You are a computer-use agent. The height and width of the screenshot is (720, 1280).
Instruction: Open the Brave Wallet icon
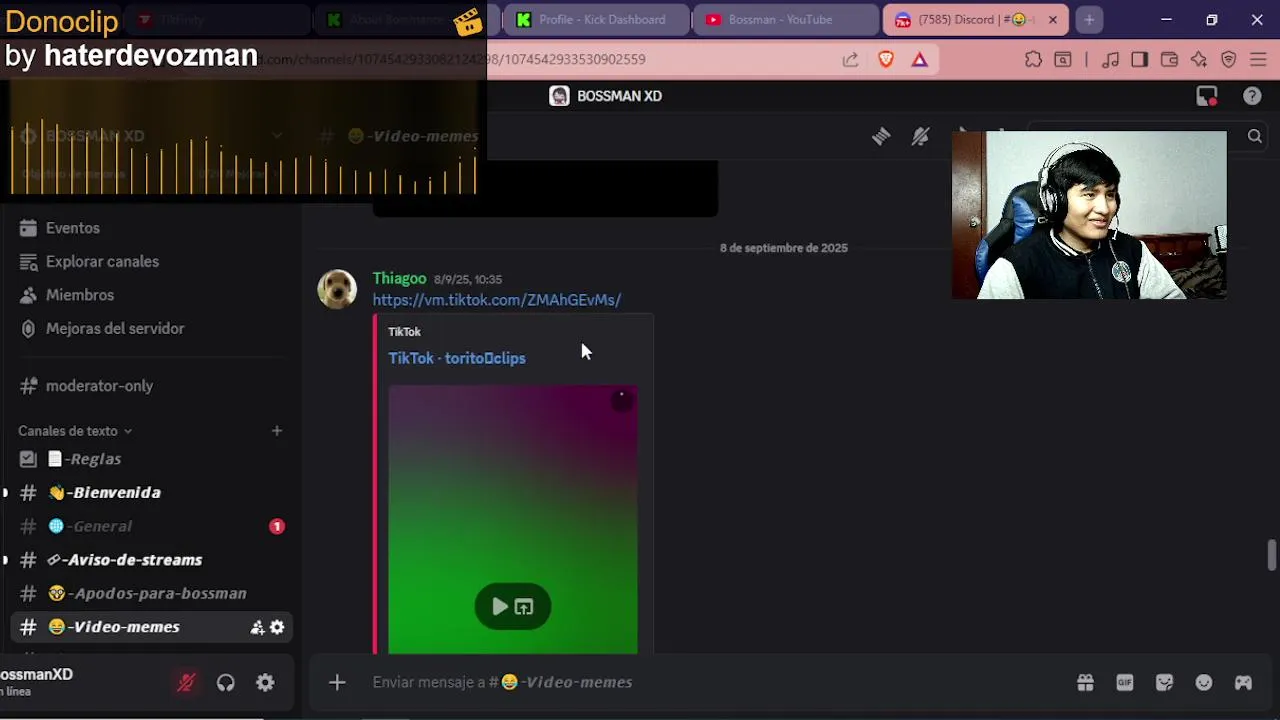click(x=1169, y=60)
